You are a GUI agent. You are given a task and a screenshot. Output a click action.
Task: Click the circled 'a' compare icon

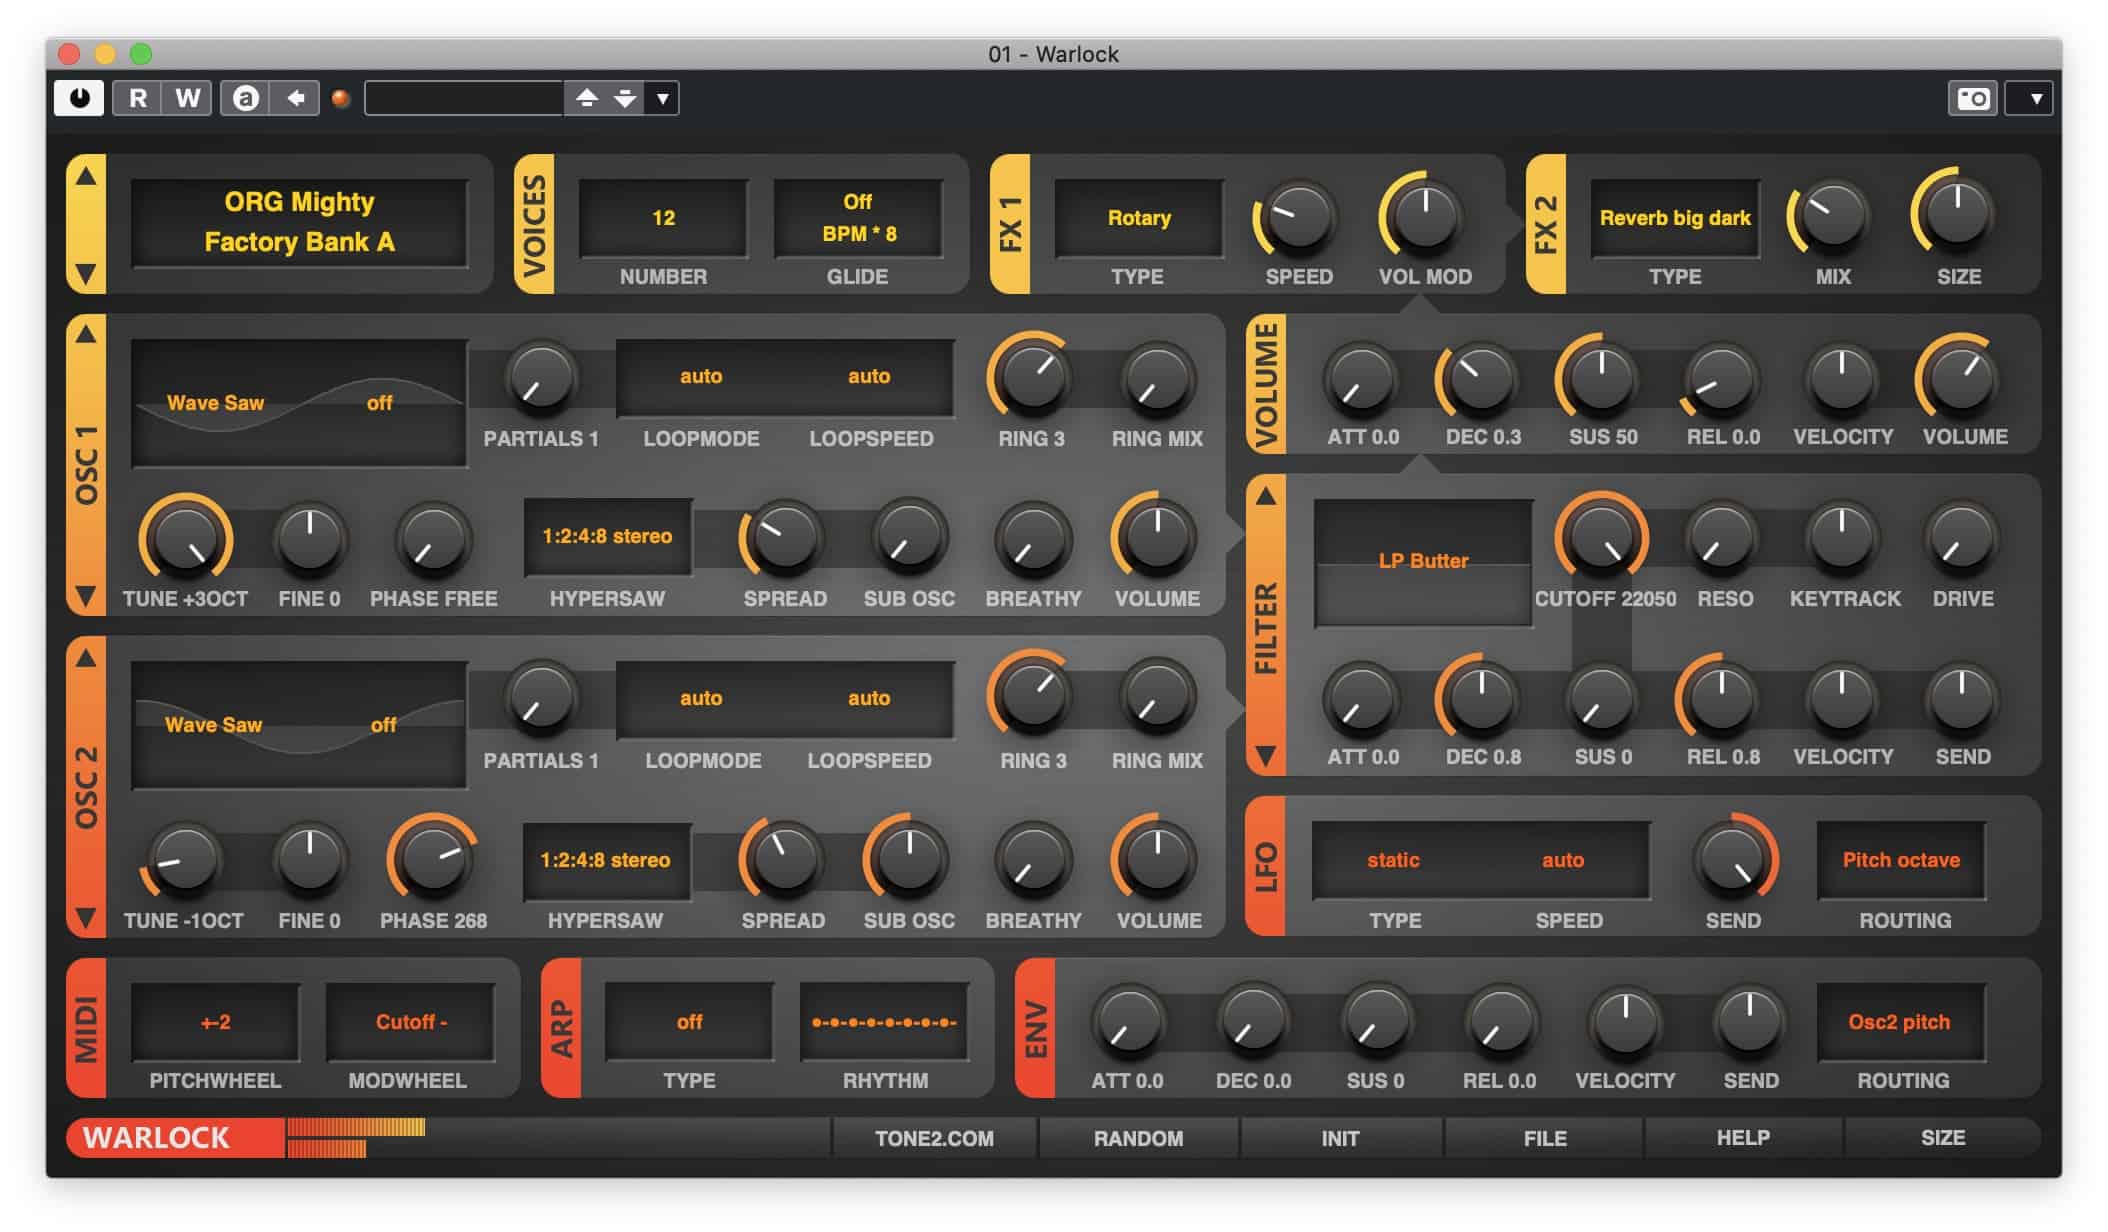[x=245, y=98]
